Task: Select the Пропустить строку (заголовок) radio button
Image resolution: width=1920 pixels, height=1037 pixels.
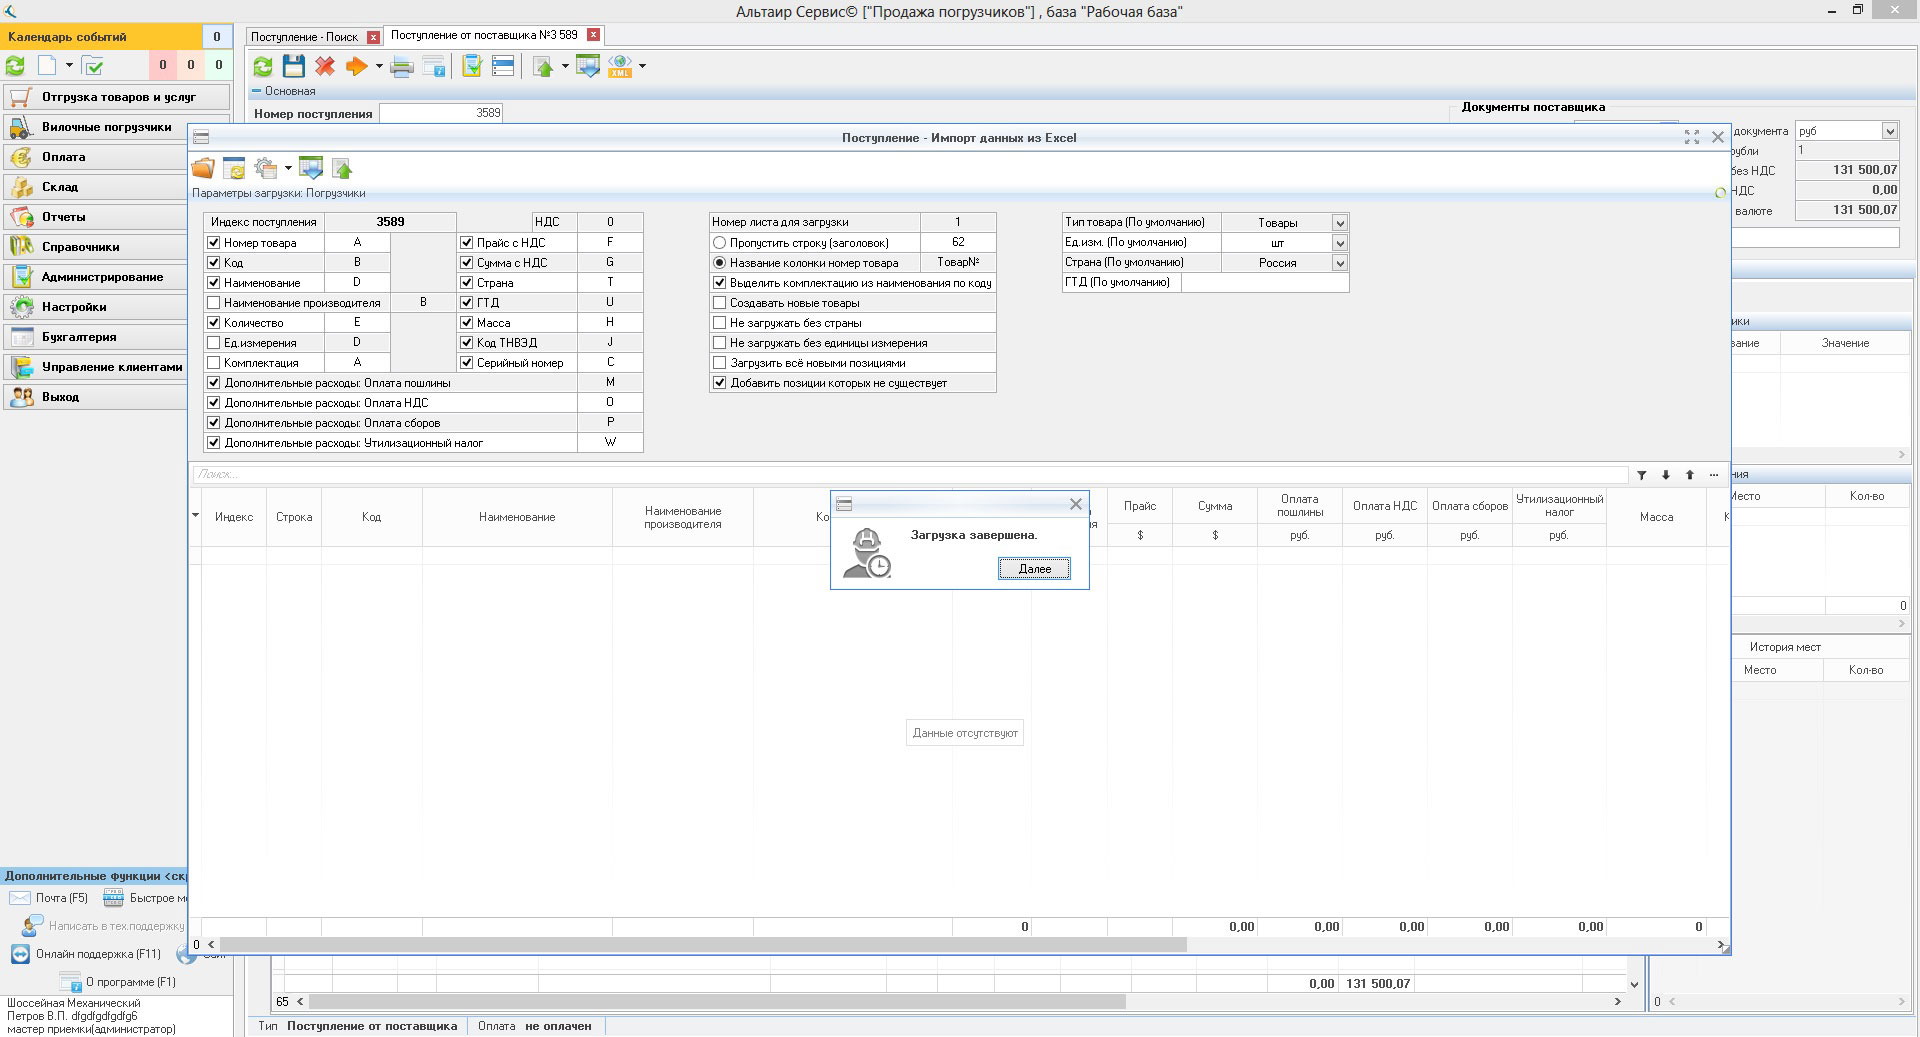Action: [719, 242]
